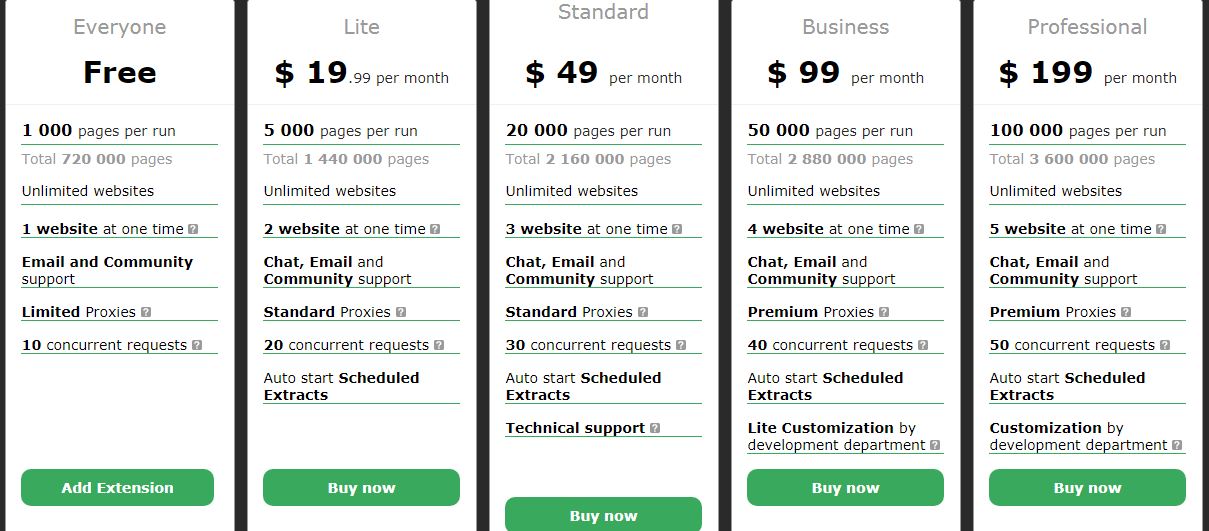Click help icon next to 5 website at one time

click(1161, 229)
